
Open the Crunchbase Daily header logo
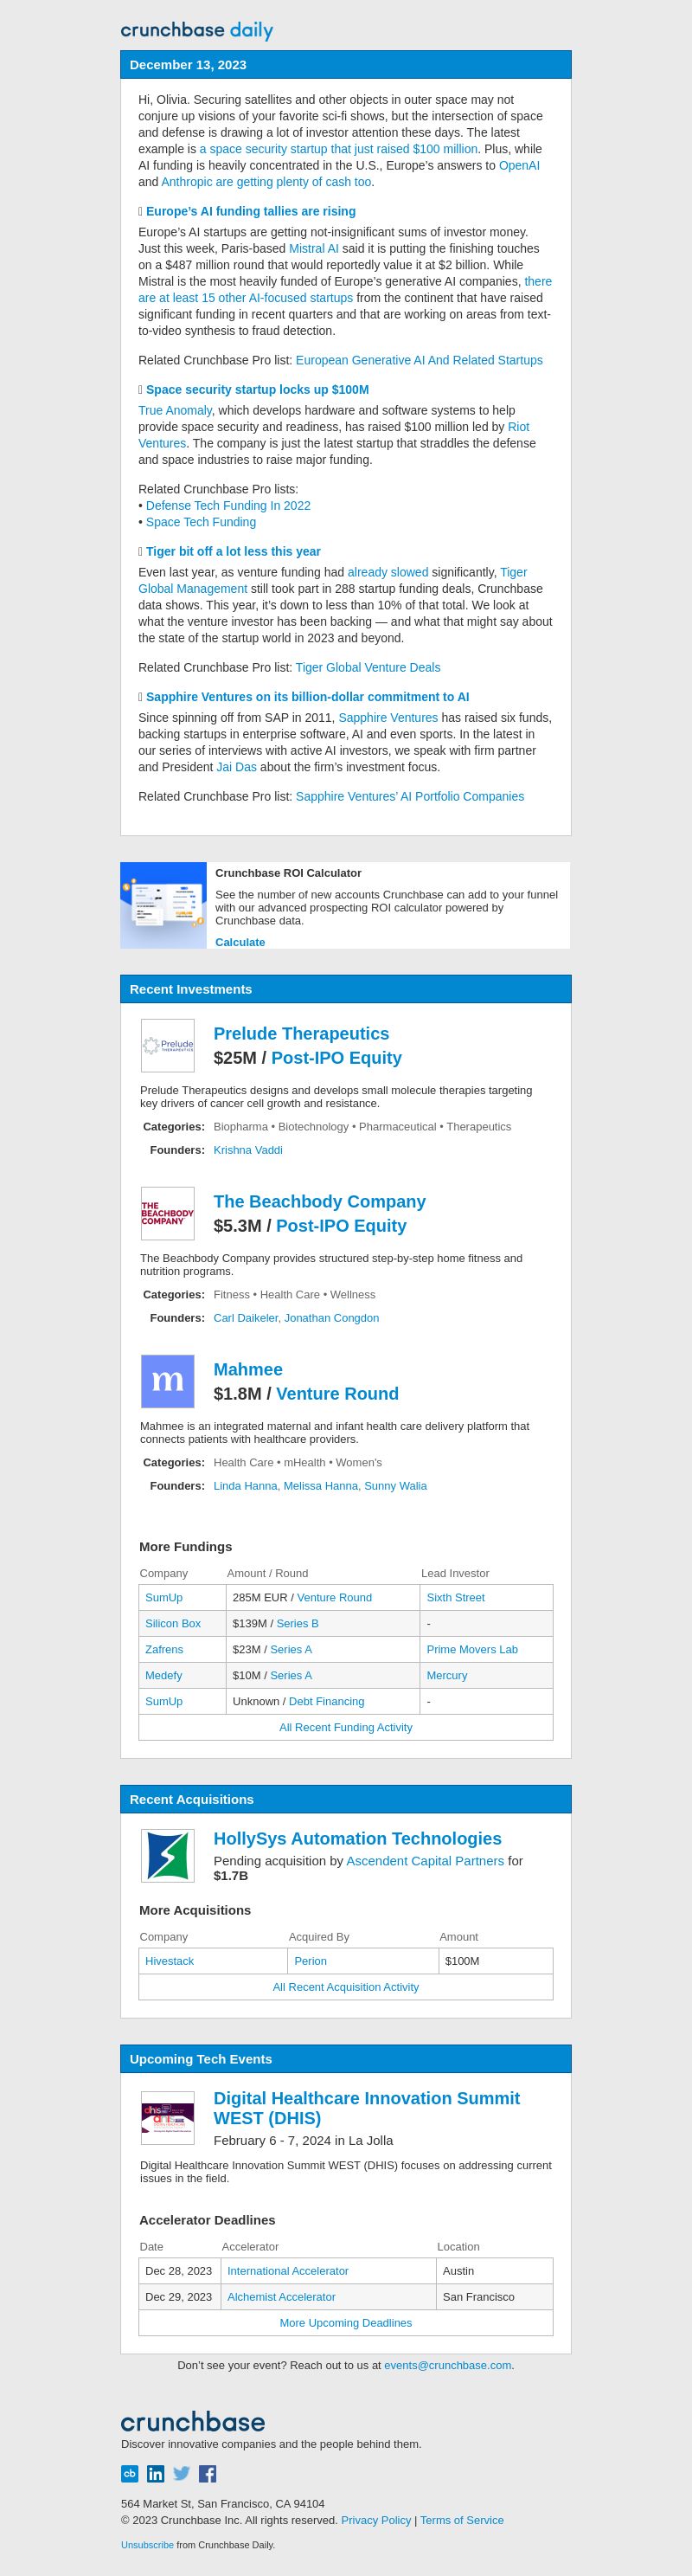coord(197,30)
